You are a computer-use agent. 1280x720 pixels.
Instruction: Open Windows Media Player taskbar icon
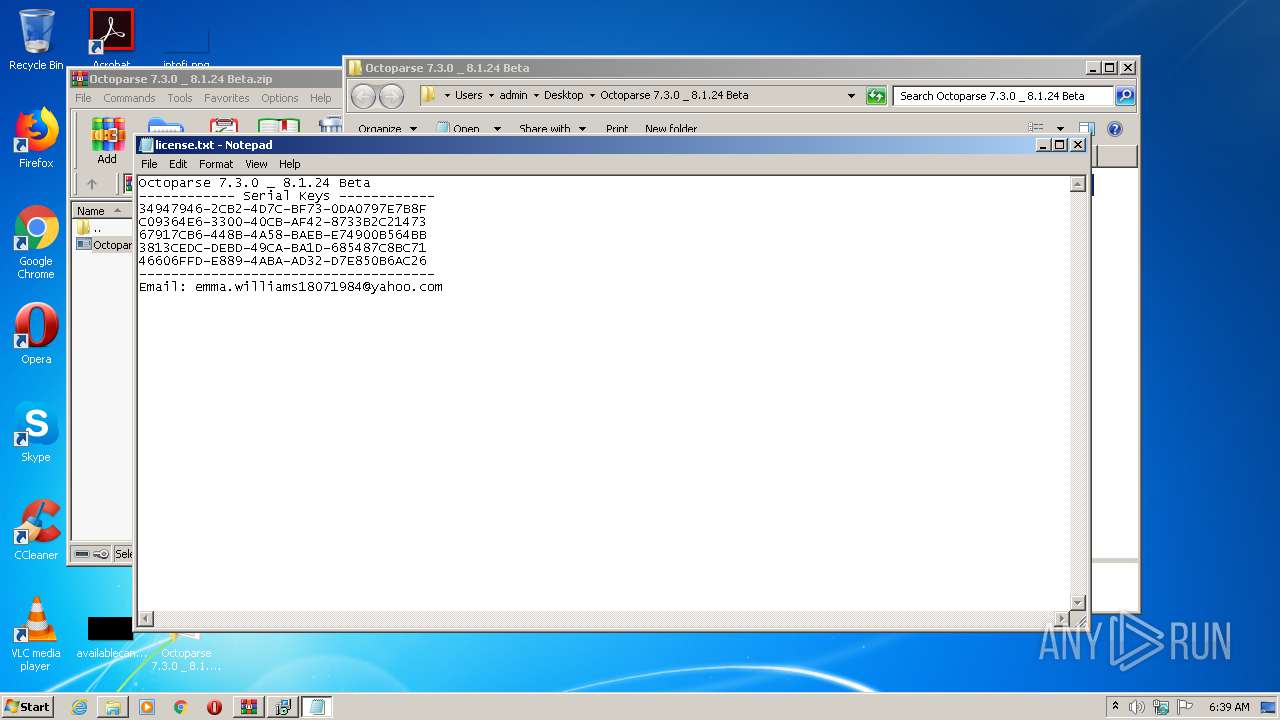click(x=147, y=707)
